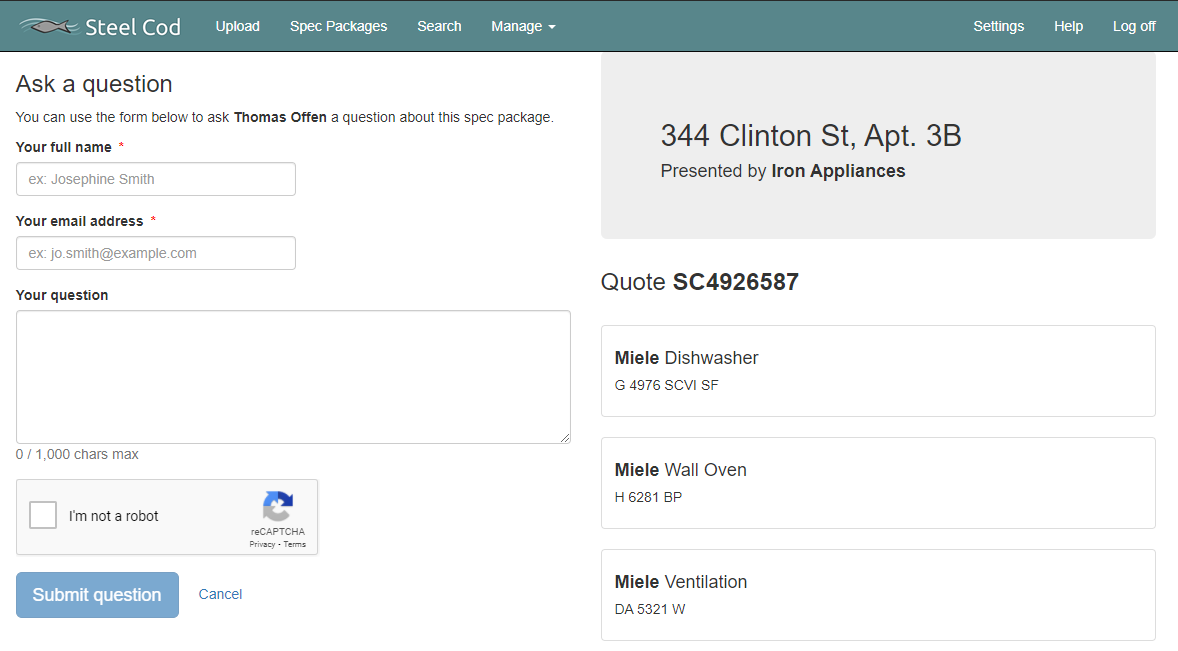Open the Help page

(x=1068, y=26)
